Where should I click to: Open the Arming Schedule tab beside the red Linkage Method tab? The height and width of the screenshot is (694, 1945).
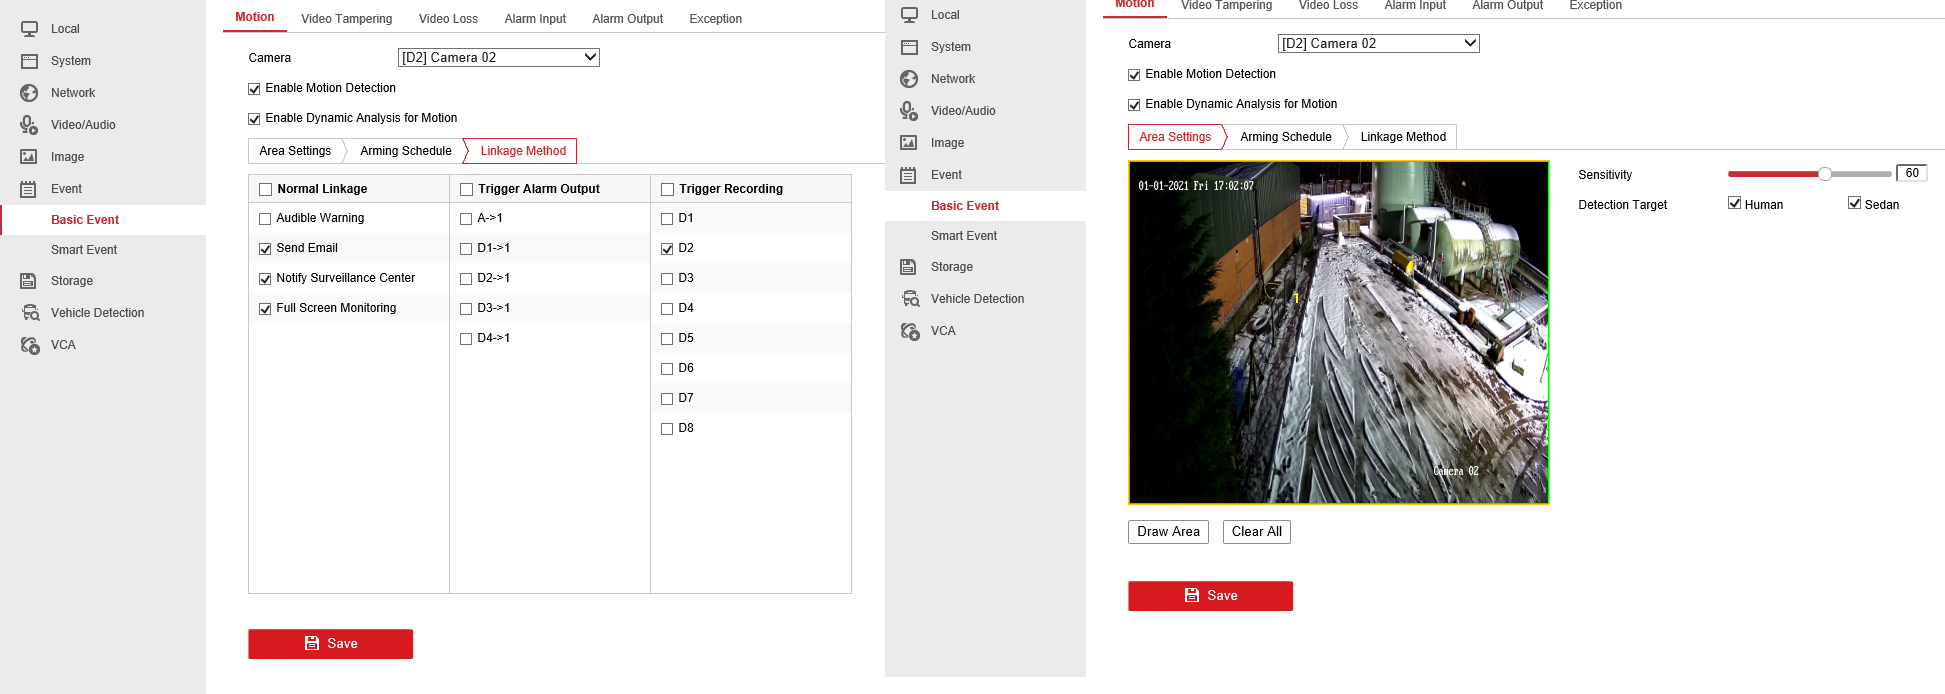(x=405, y=151)
